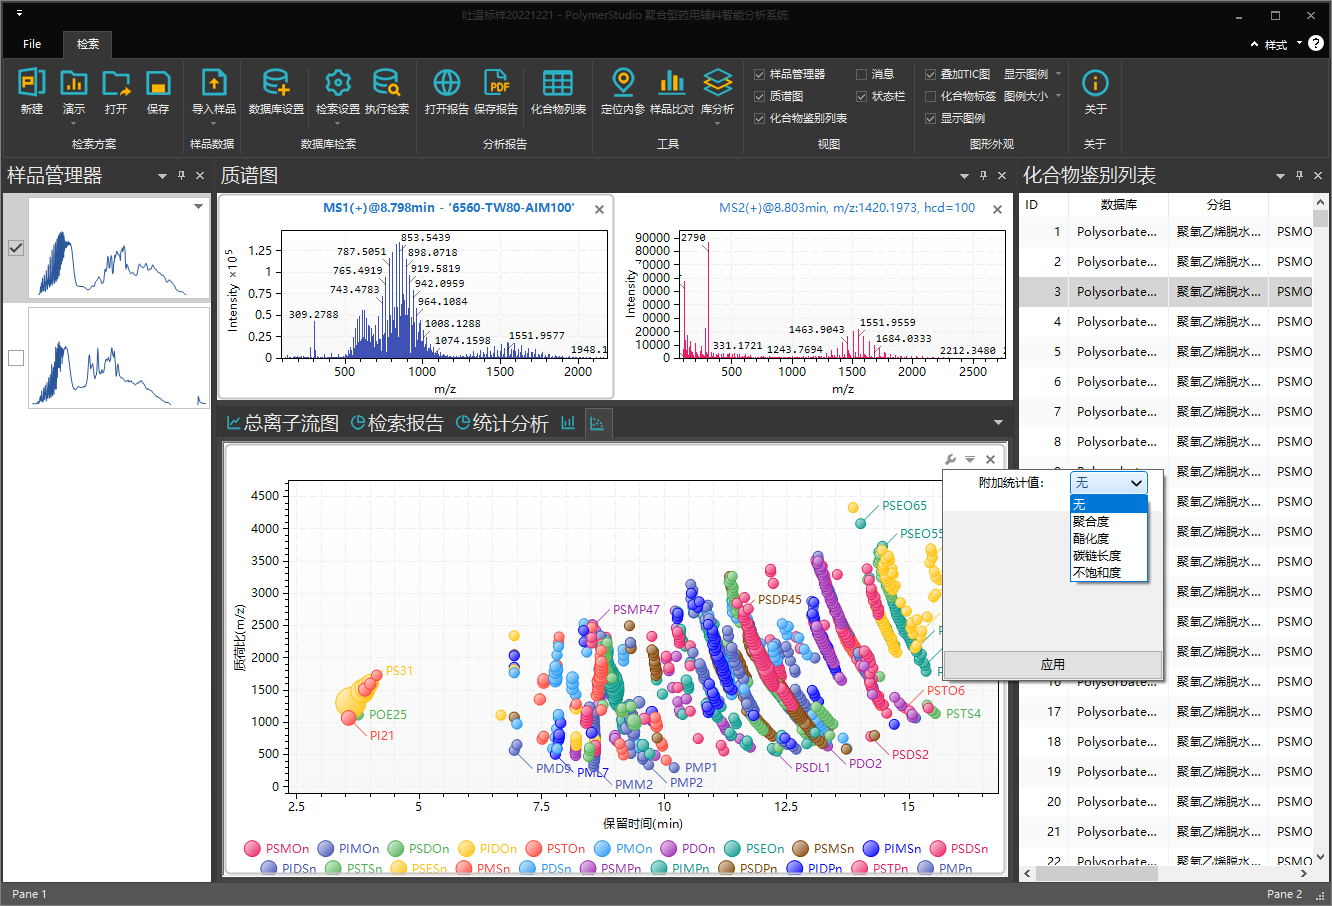Choose 不饱和度 from the dropdown list
Screen dimensions: 1332x906
tap(1109, 572)
